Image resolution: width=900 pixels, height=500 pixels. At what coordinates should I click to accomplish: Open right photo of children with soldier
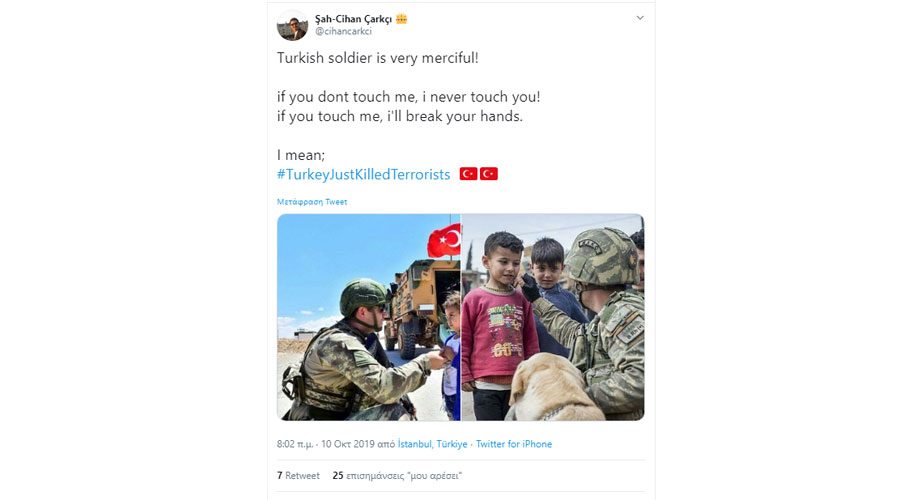553,317
